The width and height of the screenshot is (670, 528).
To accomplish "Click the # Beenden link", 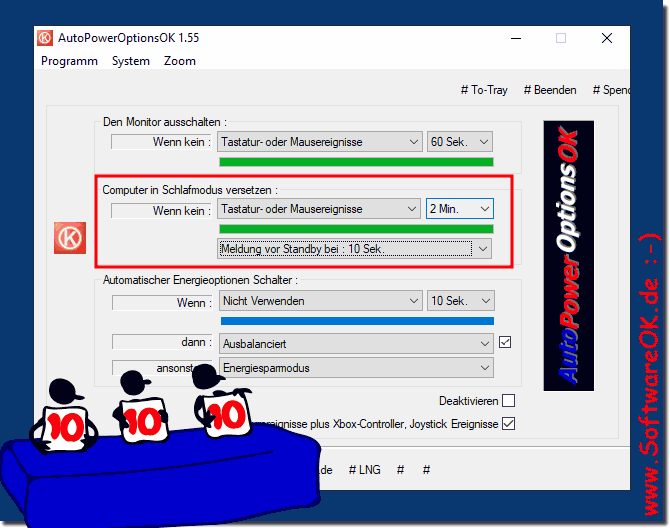I will click(550, 90).
